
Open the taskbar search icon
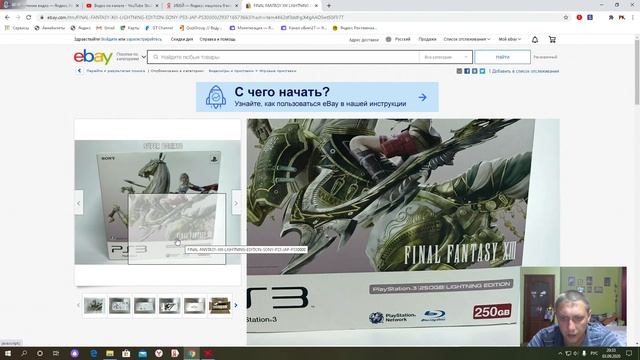pyautogui.click(x=24, y=353)
